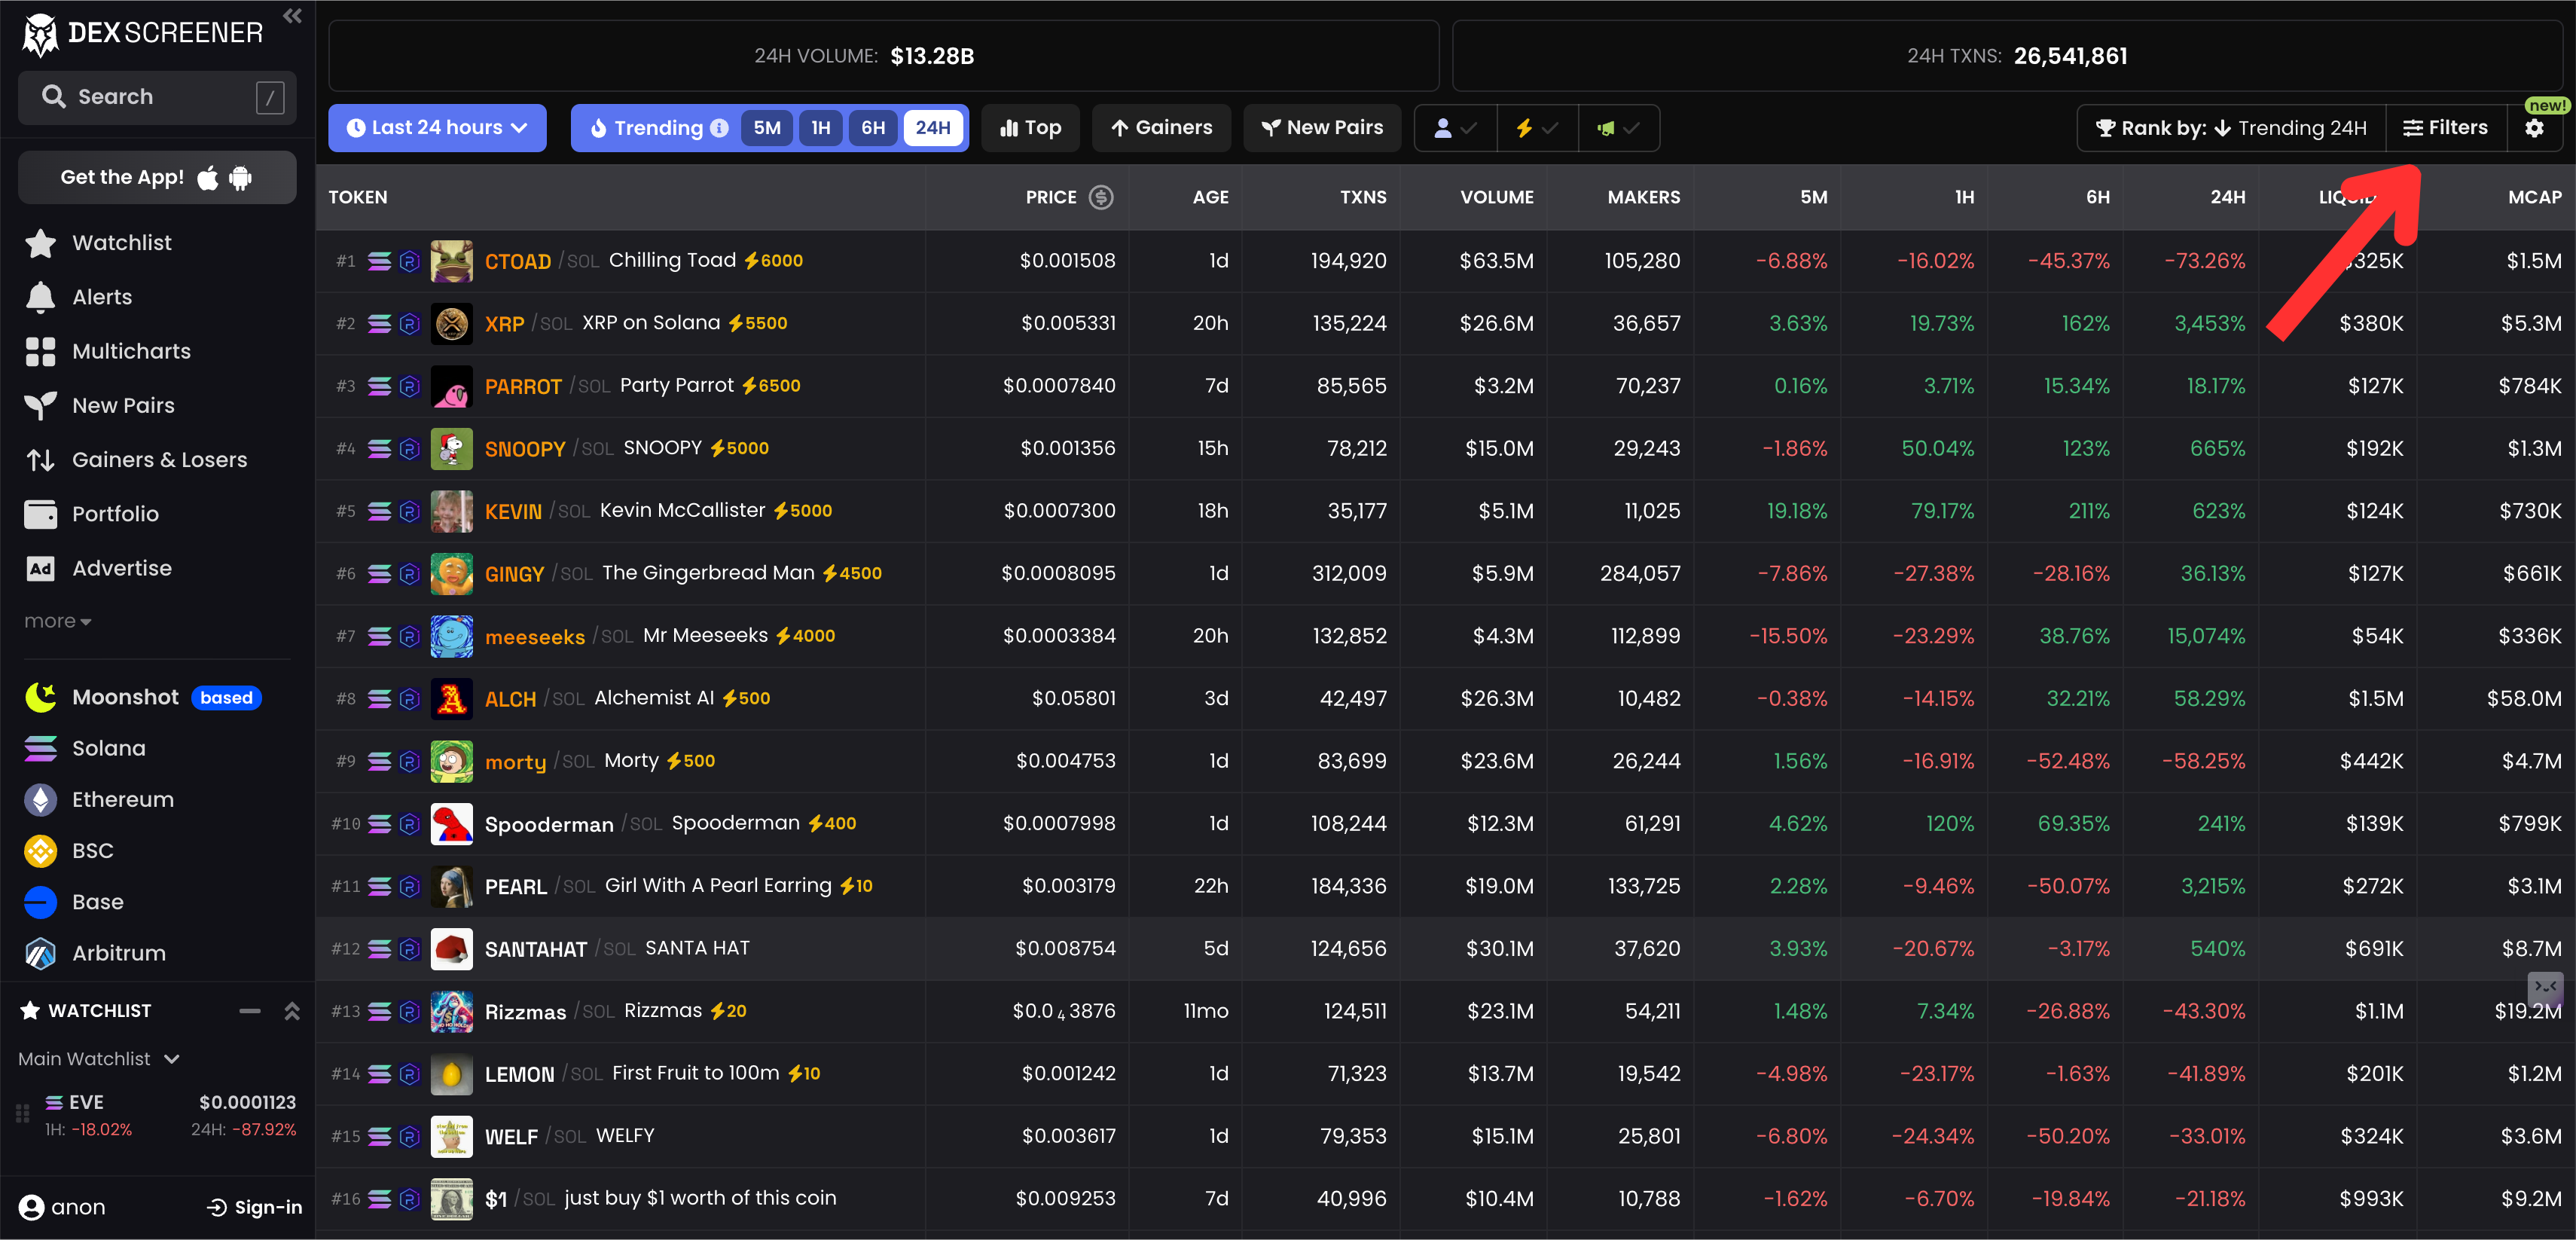Click the Raydium icon in SNOOPY row
The image size is (2576, 1240).
point(409,448)
